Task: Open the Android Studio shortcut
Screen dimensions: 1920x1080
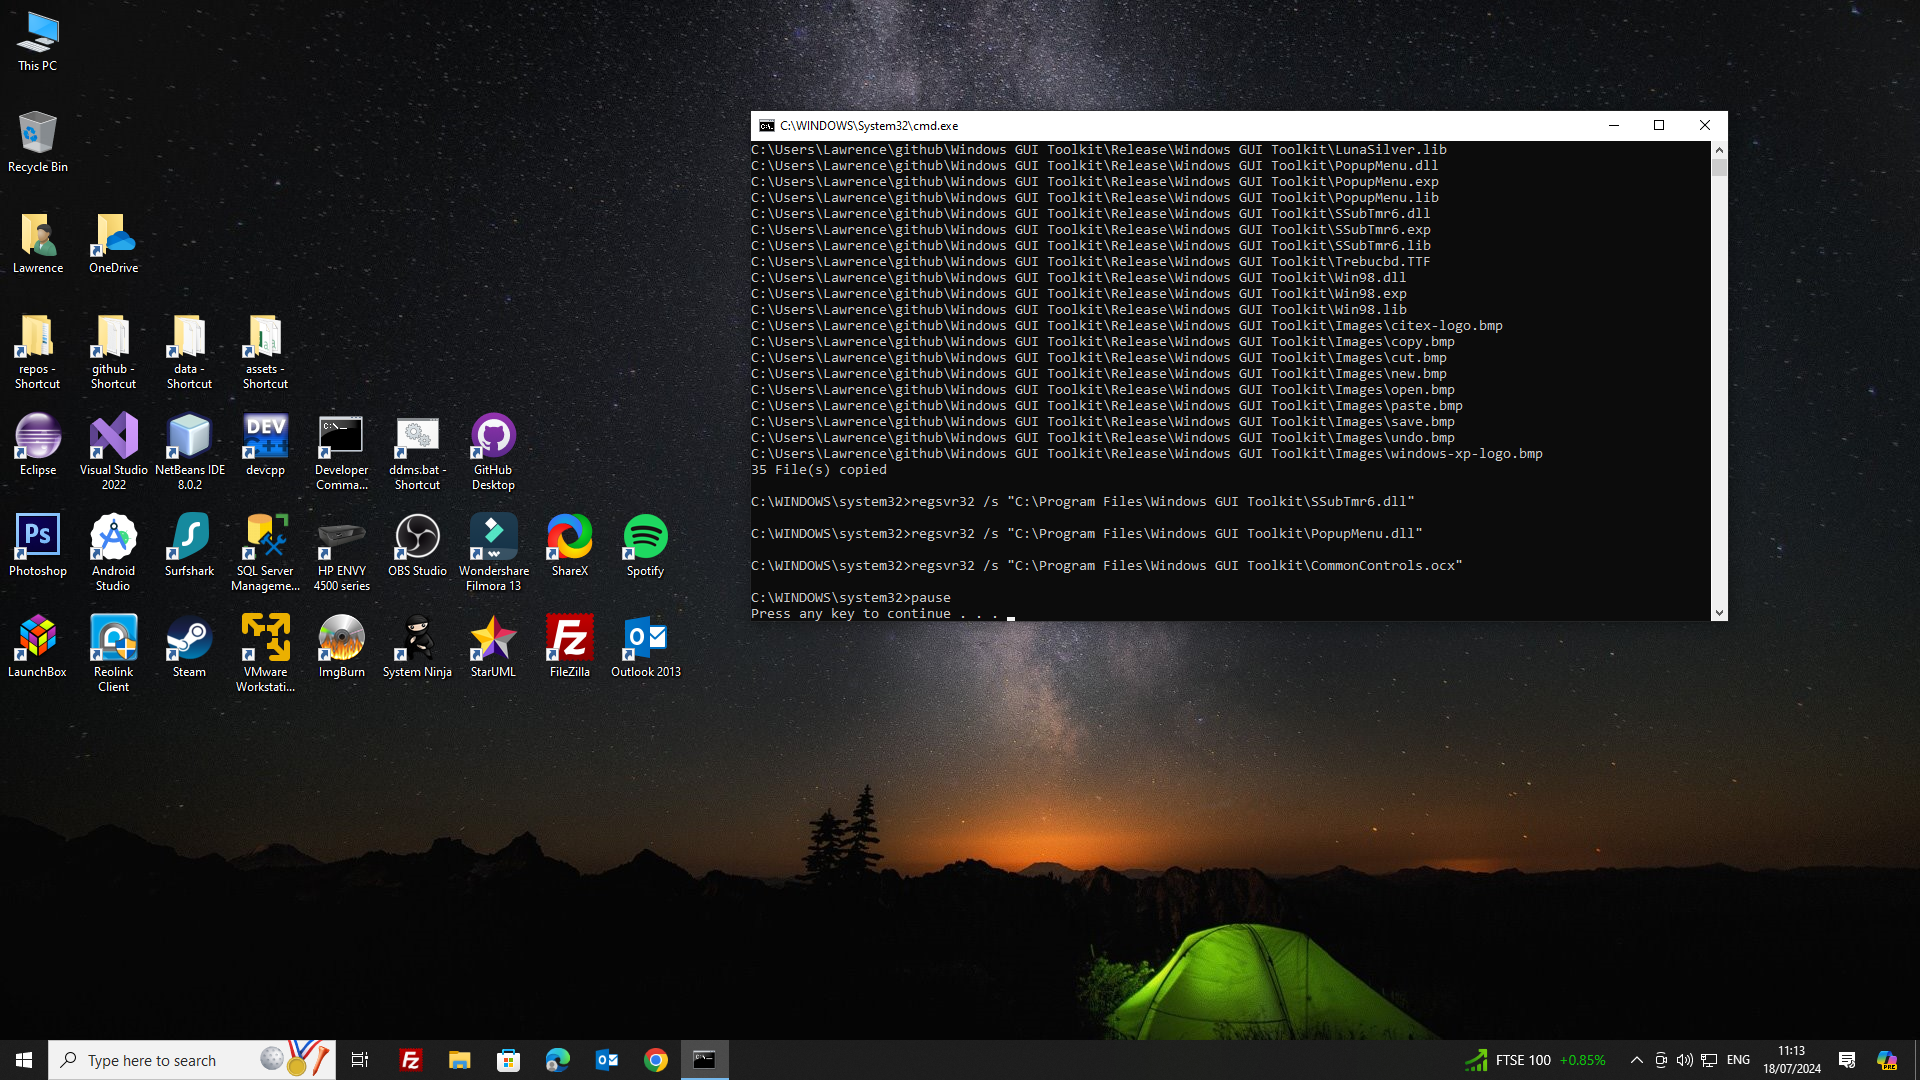Action: [113, 537]
